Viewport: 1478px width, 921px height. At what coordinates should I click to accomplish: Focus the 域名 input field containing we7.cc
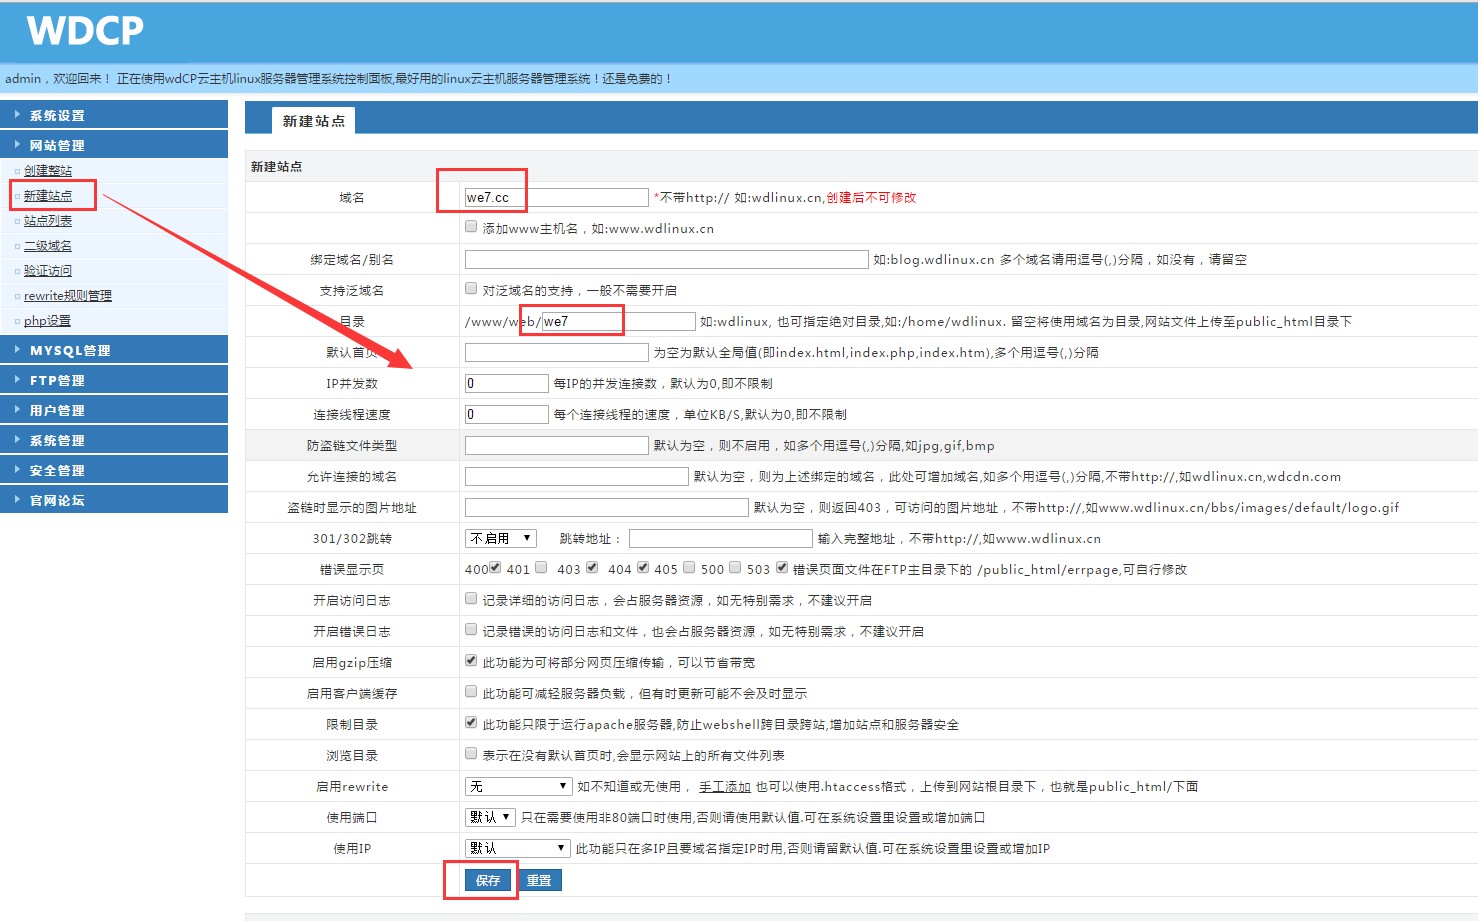[x=556, y=197]
